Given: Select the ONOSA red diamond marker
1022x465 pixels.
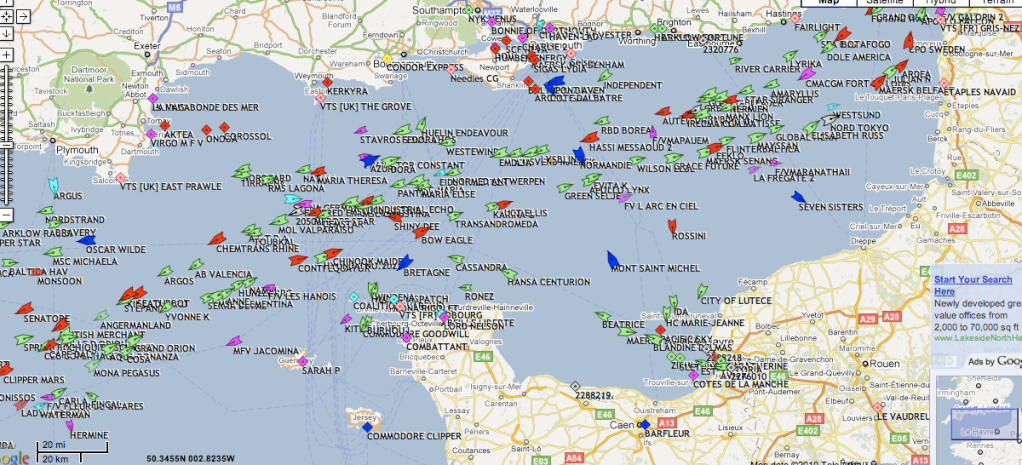Looking at the screenshot, I should click(x=207, y=130).
